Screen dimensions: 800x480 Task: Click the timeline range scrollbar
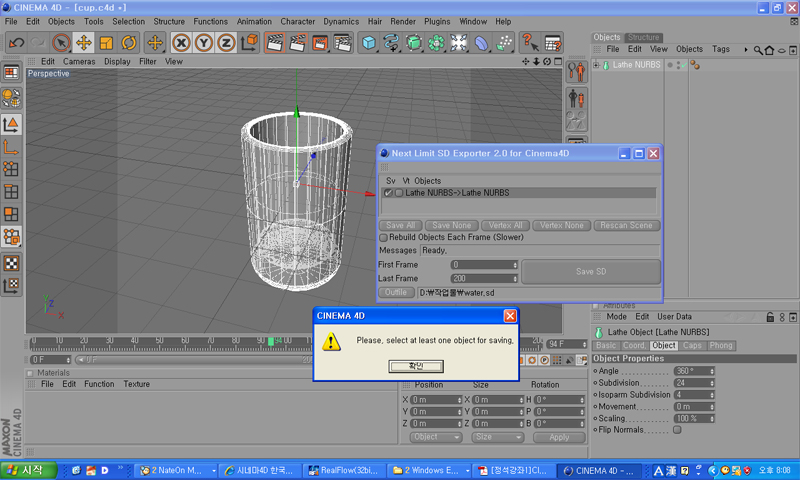coord(194,360)
